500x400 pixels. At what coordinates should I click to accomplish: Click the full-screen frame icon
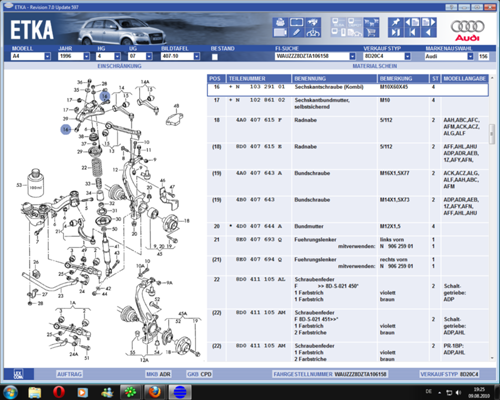[x=296, y=22]
